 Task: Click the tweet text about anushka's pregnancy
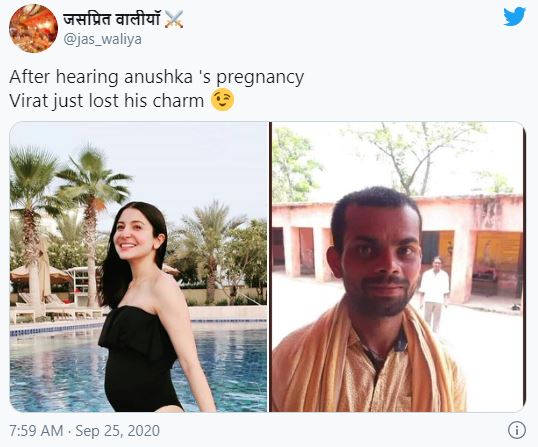156,77
